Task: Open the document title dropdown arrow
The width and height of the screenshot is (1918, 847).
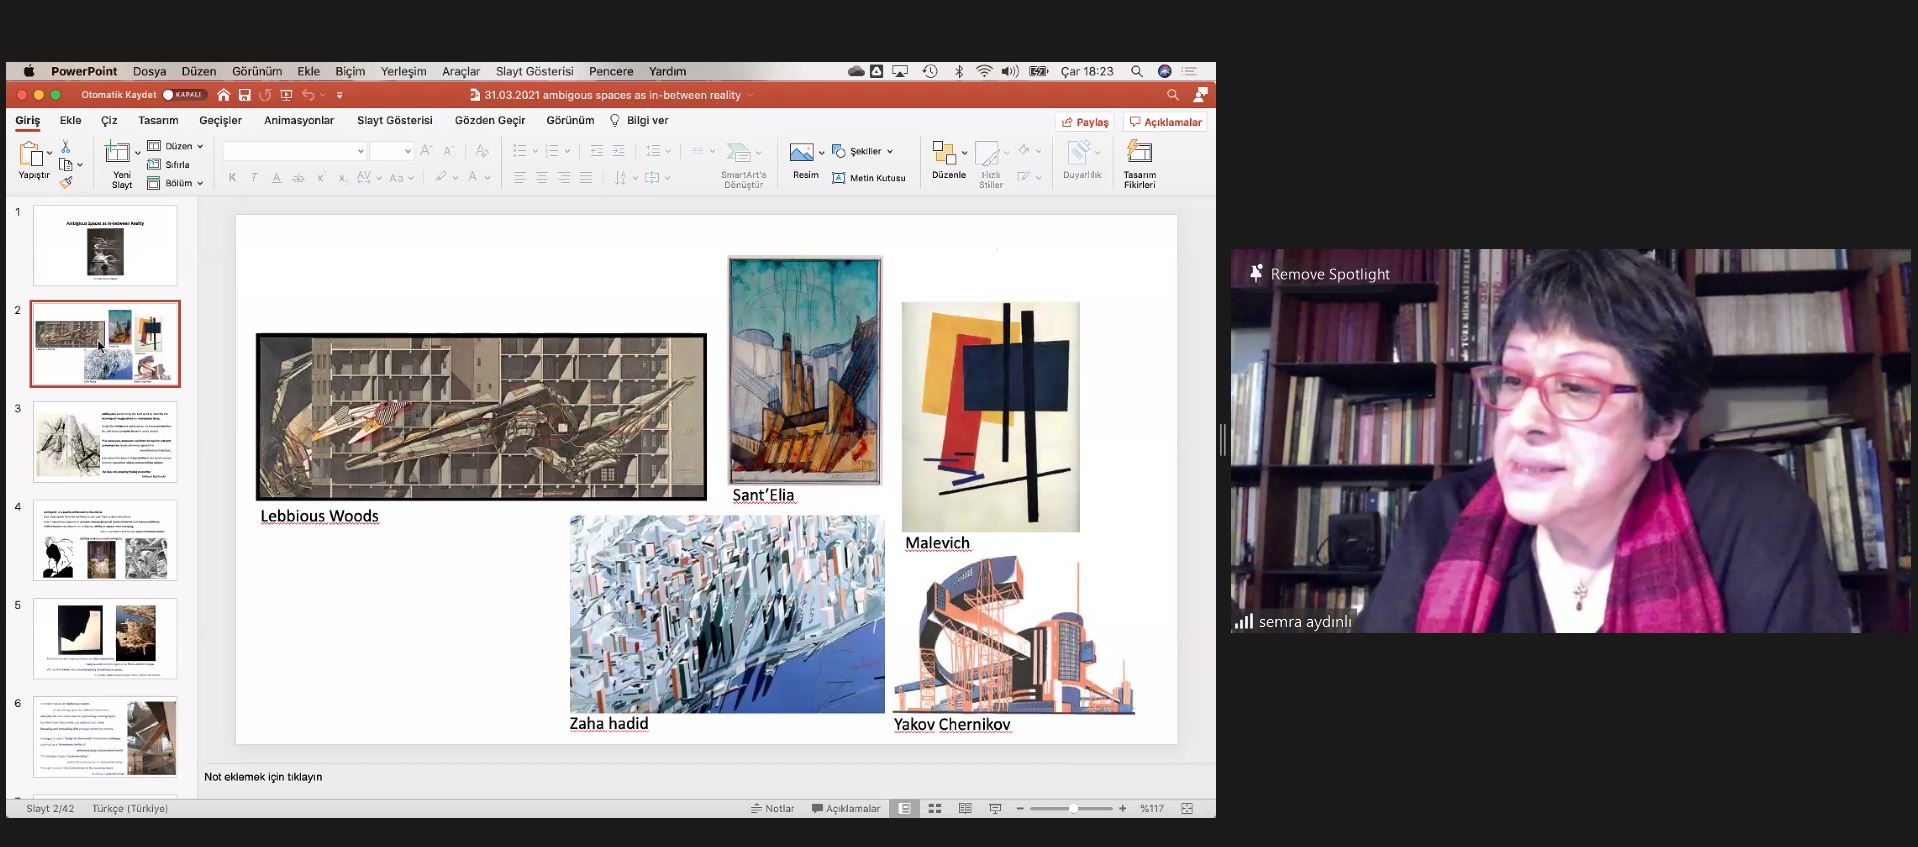Action: click(750, 95)
